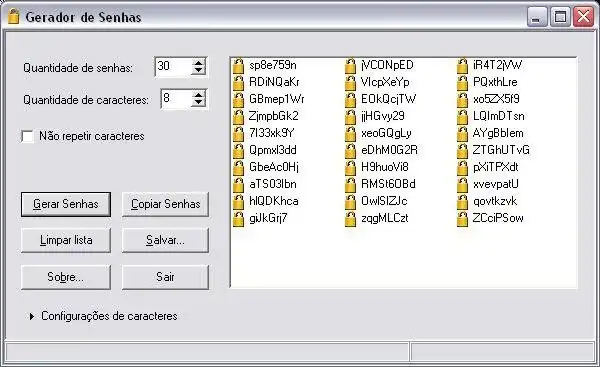Click the title bar lock application icon
This screenshot has height=367, width=600.
pyautogui.click(x=13, y=17)
